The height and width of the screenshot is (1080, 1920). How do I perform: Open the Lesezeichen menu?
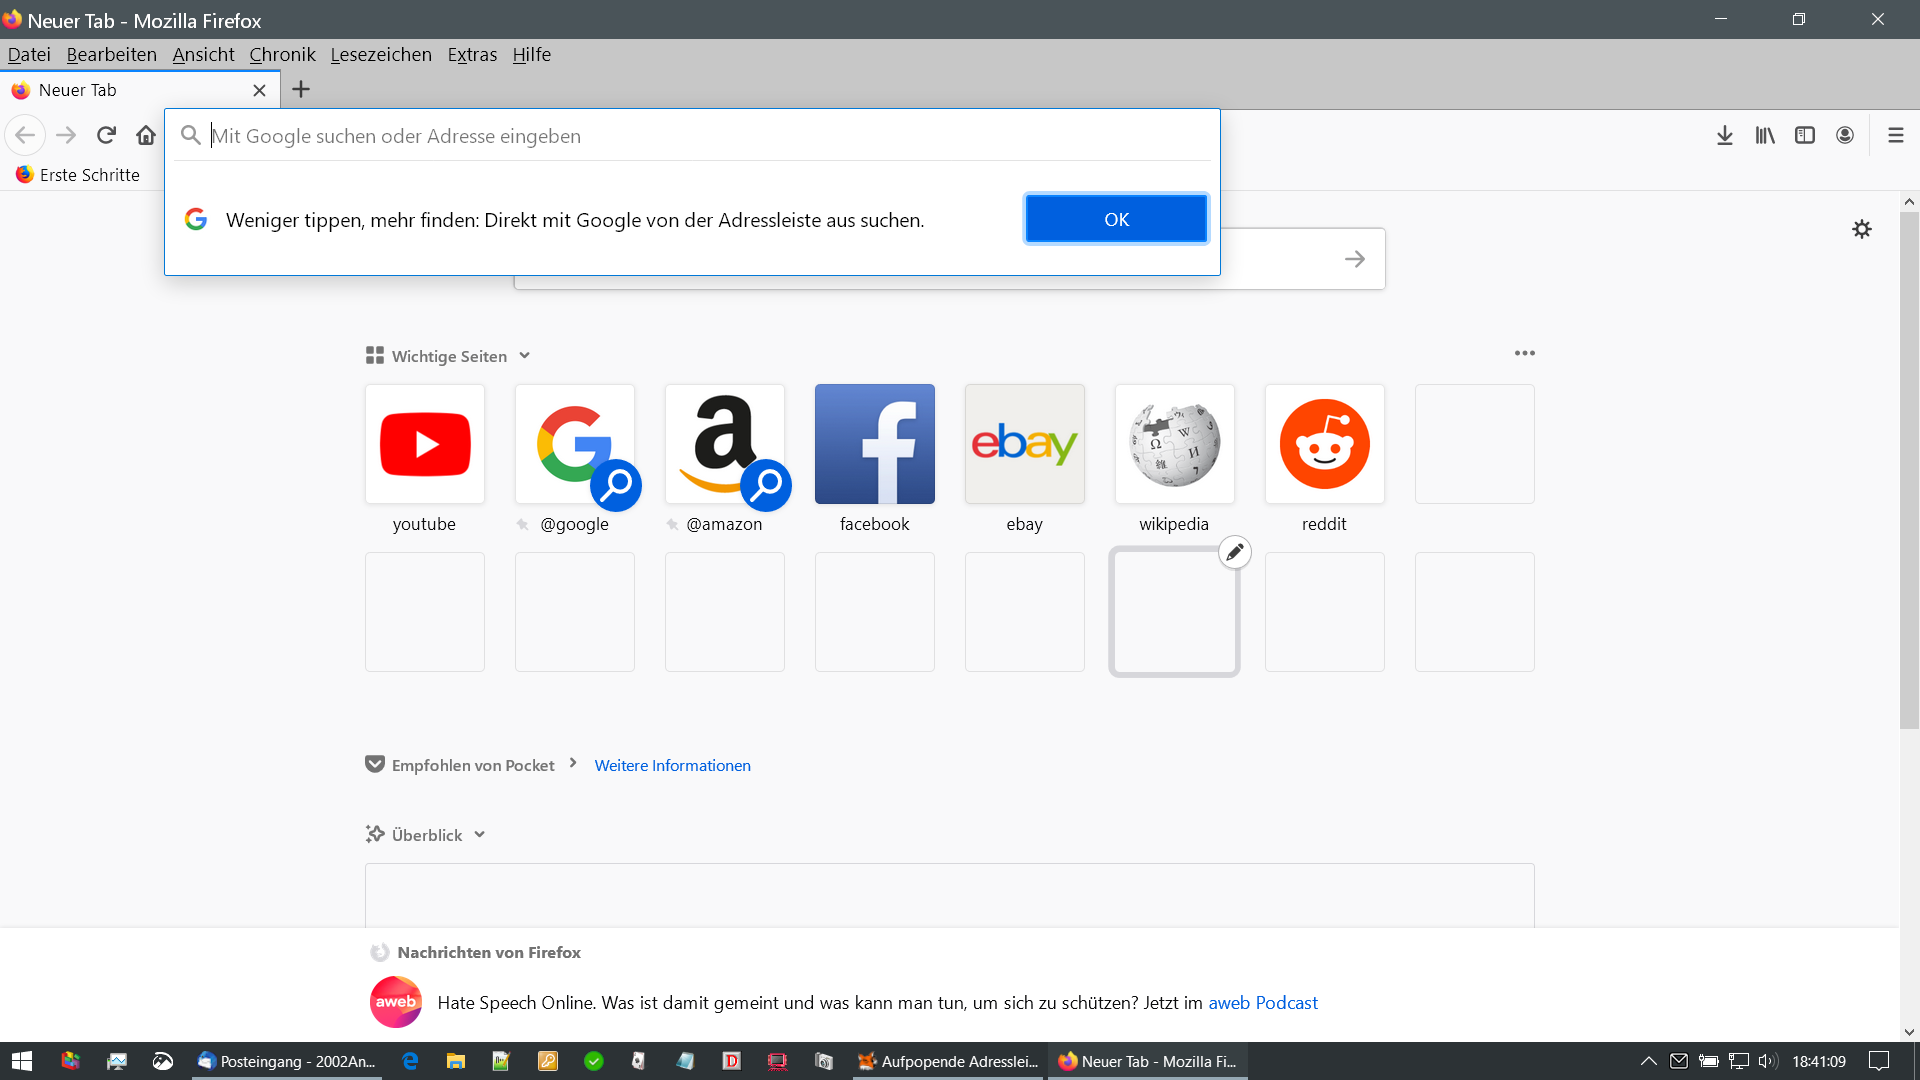[381, 55]
